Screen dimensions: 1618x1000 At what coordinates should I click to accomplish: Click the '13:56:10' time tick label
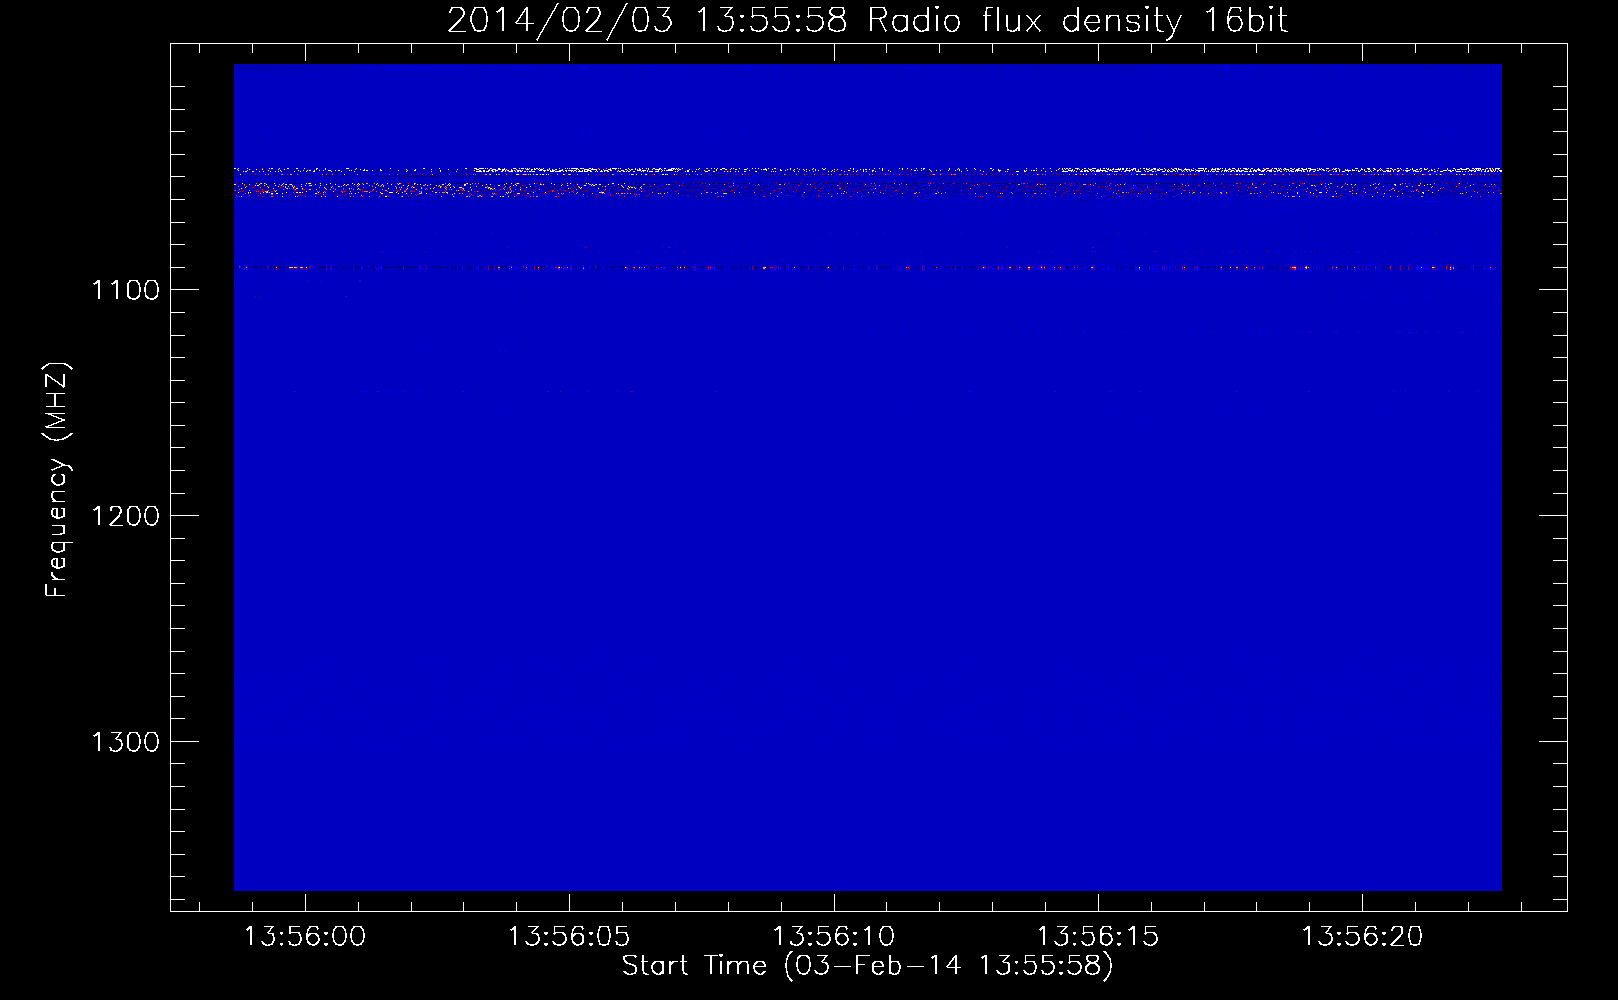coord(834,937)
